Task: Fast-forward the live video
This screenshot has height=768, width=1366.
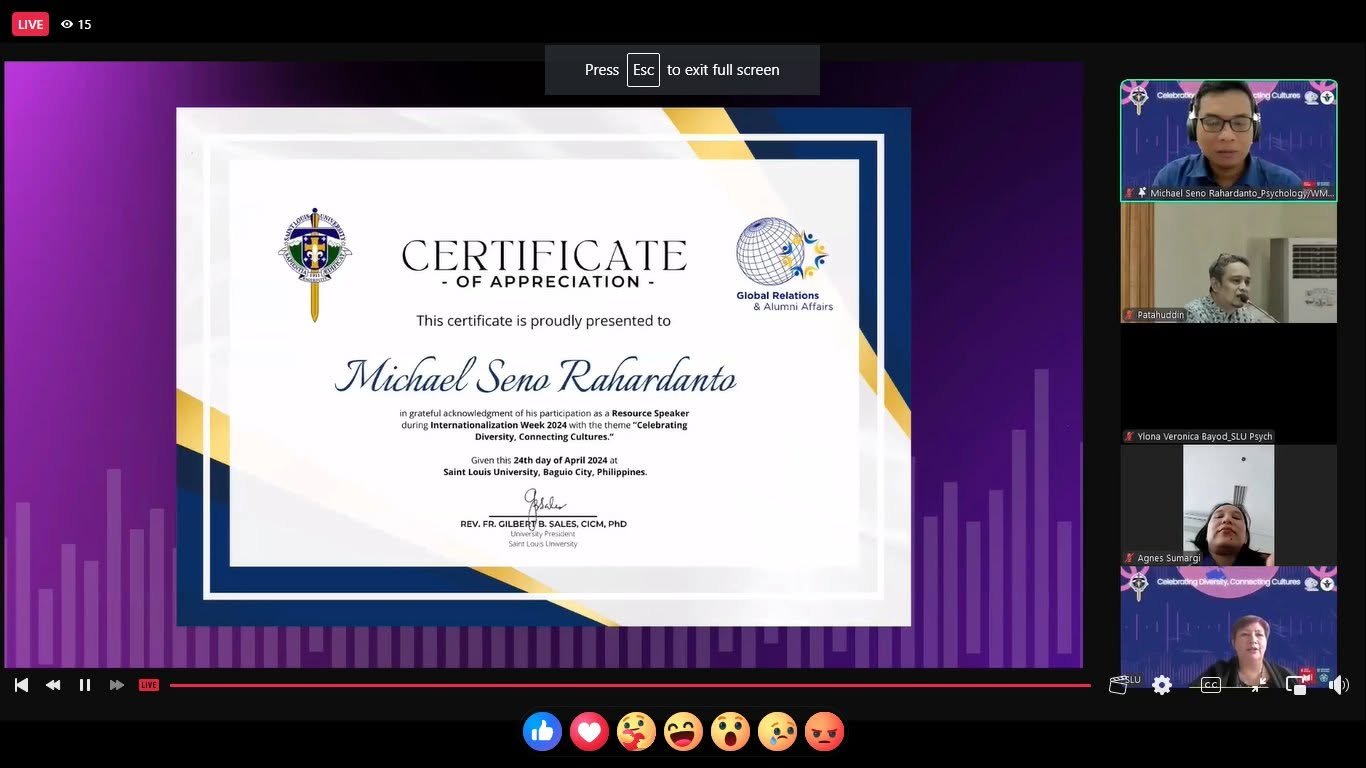Action: coord(117,685)
